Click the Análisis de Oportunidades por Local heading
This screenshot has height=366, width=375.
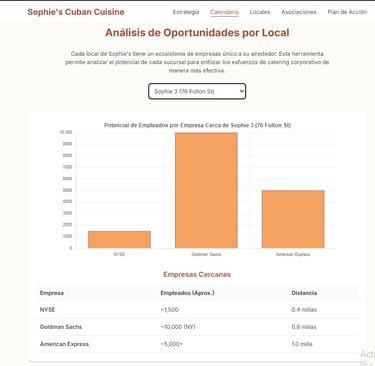click(197, 33)
